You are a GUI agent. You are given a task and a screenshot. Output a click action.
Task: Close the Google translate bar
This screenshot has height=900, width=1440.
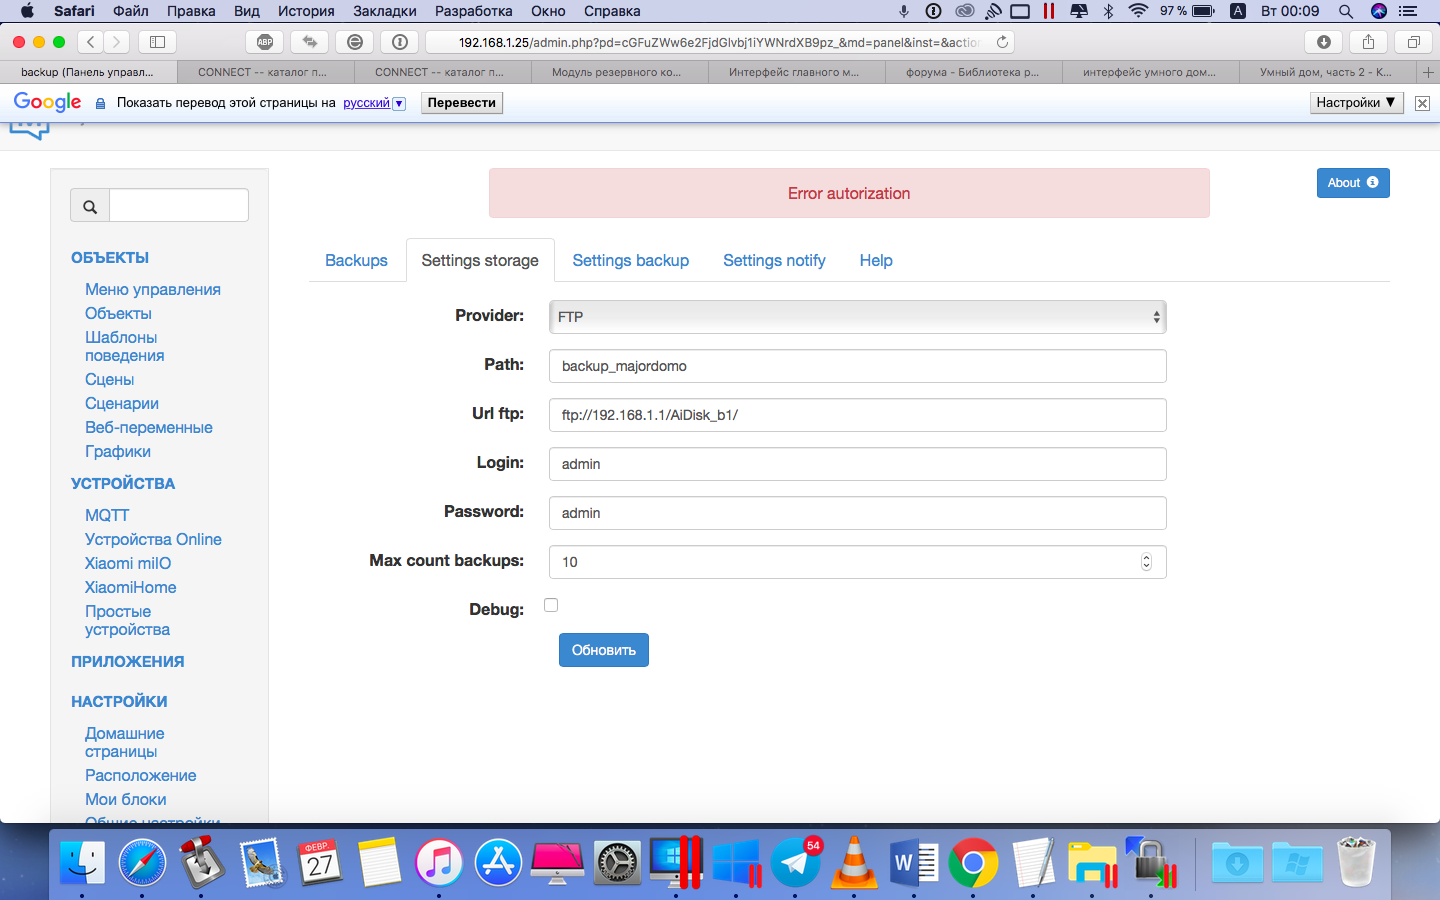click(x=1422, y=103)
